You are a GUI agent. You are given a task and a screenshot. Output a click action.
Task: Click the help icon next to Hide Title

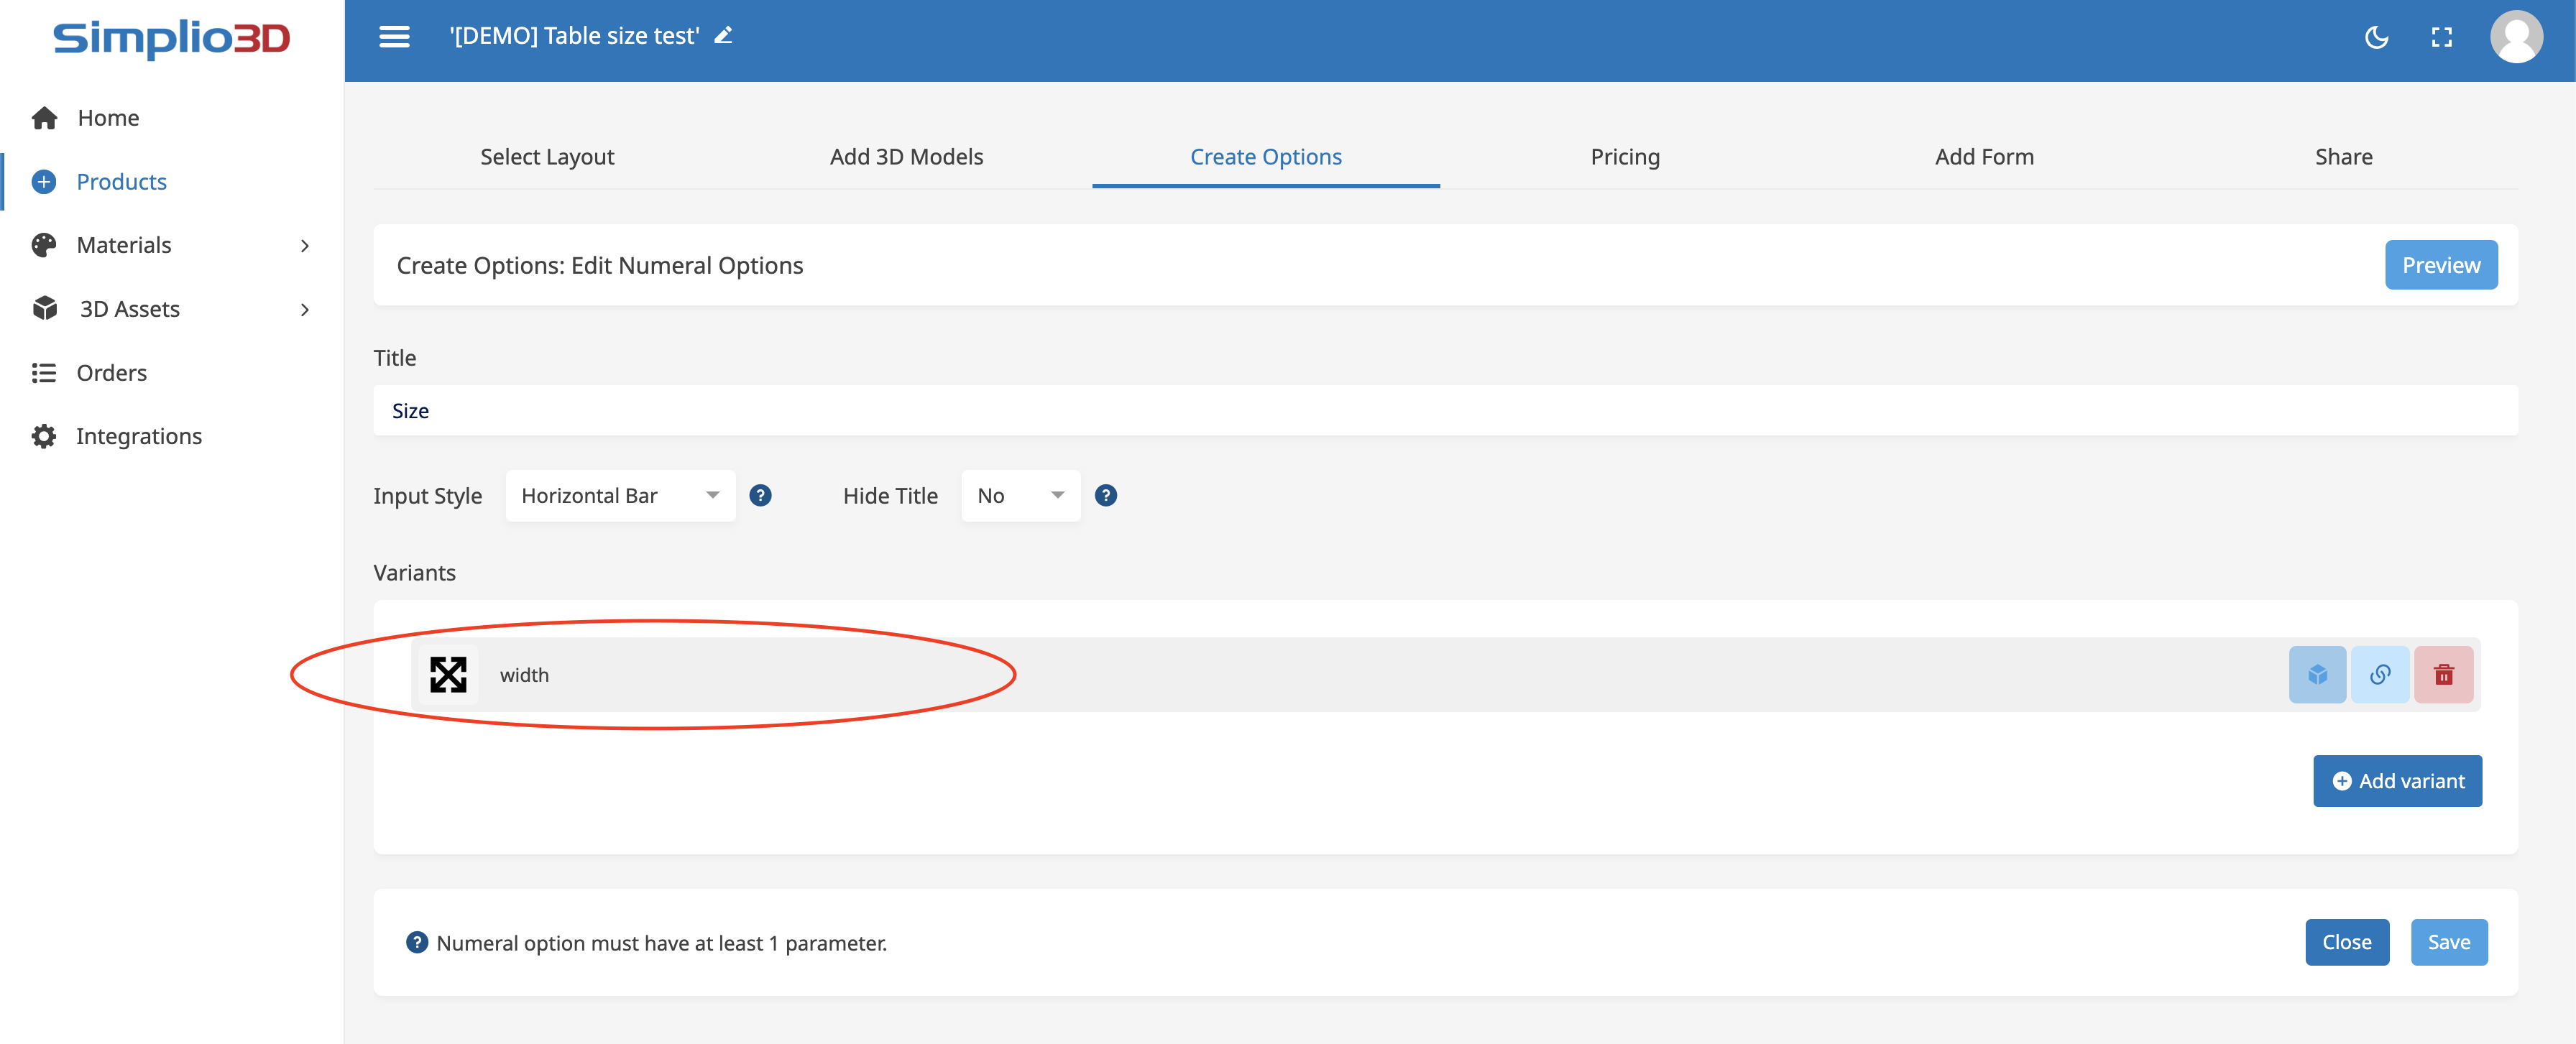[1105, 496]
